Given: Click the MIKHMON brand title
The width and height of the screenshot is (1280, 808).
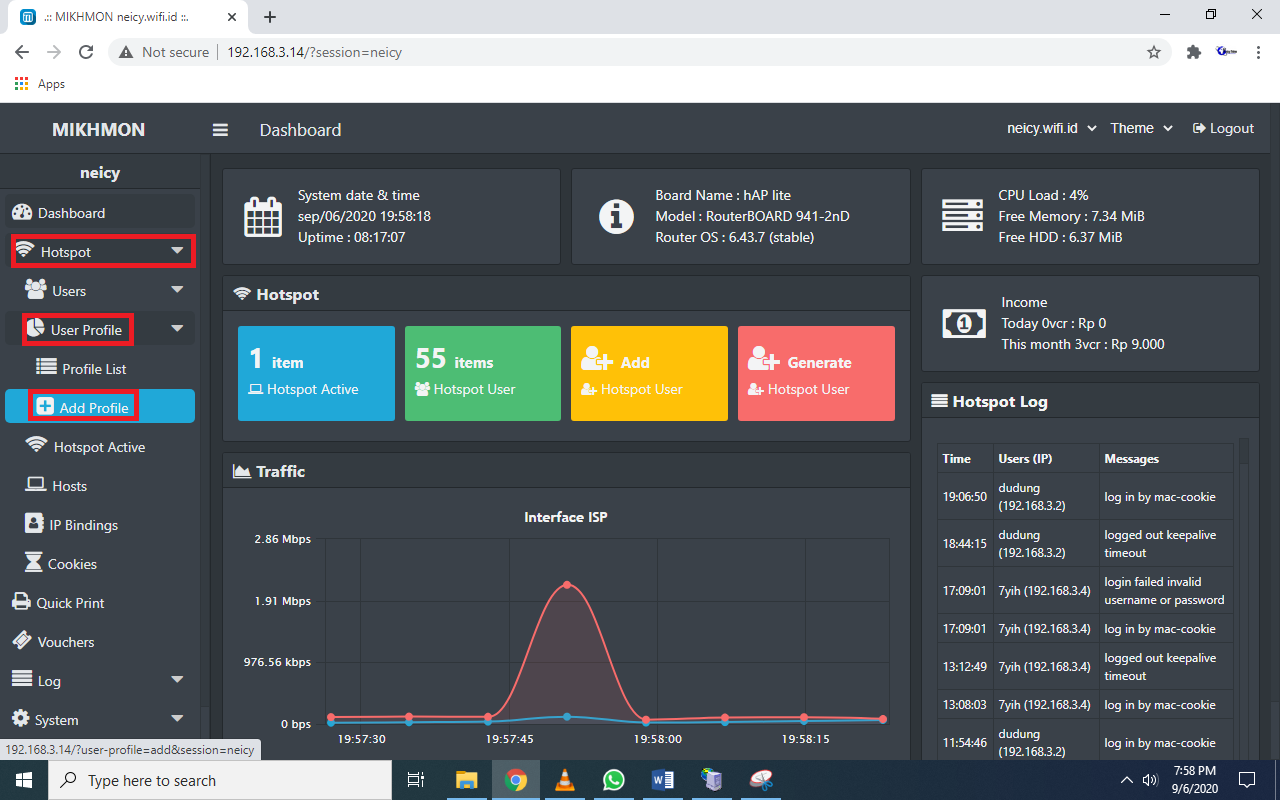Looking at the screenshot, I should pos(99,129).
